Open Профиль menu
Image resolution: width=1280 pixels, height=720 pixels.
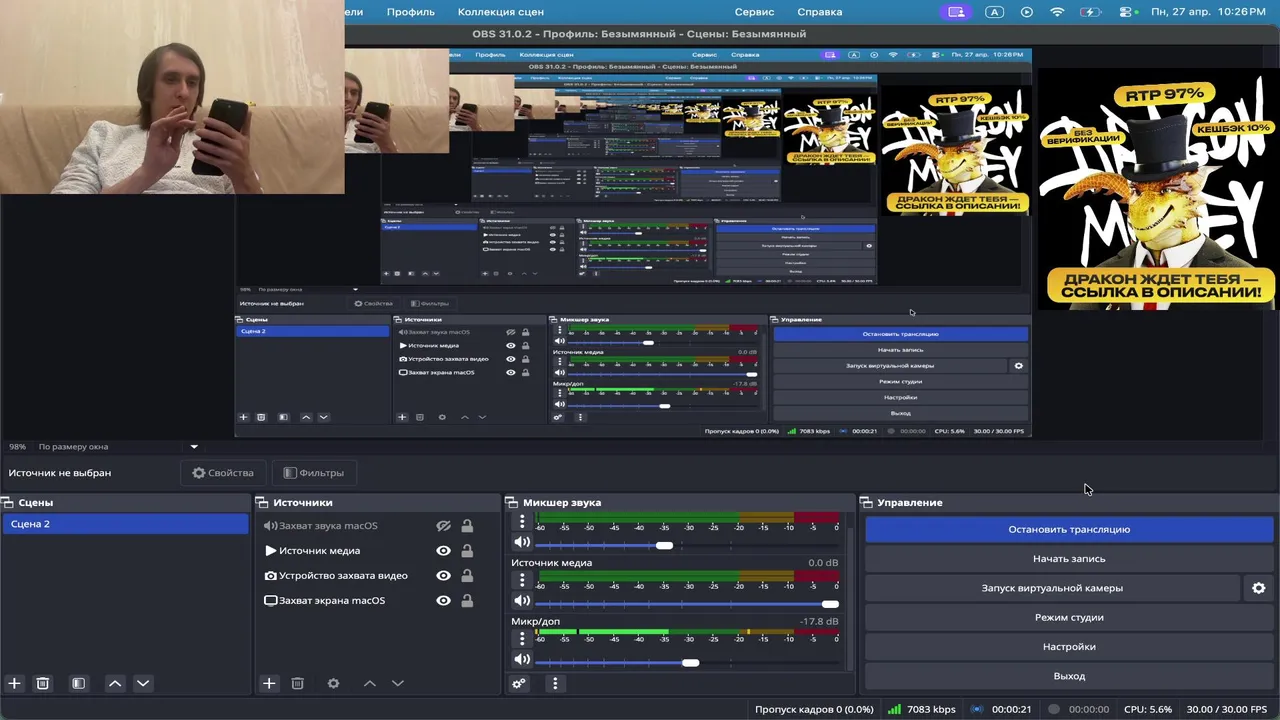(410, 12)
